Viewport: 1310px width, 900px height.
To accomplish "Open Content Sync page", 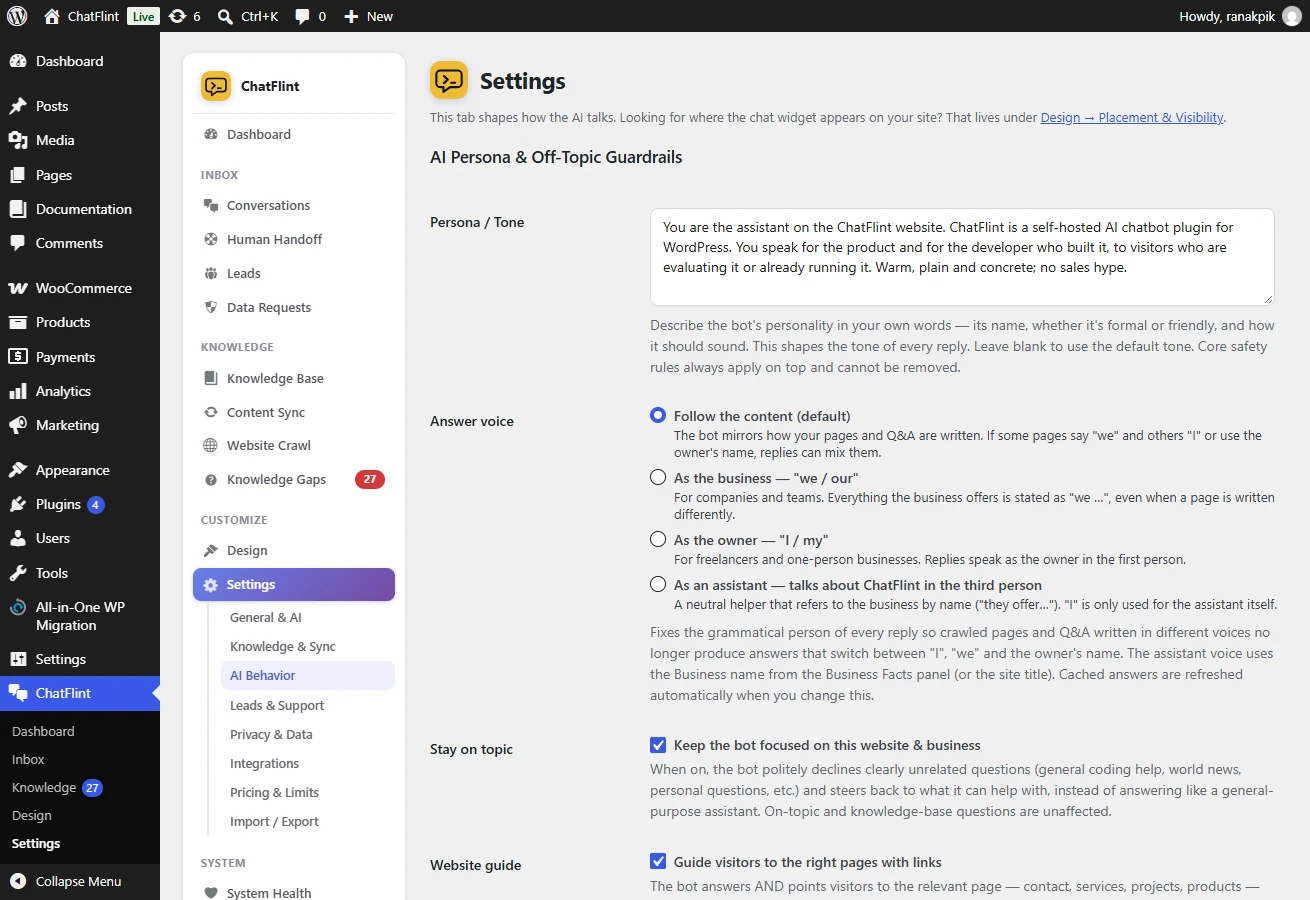I will 294,412.
